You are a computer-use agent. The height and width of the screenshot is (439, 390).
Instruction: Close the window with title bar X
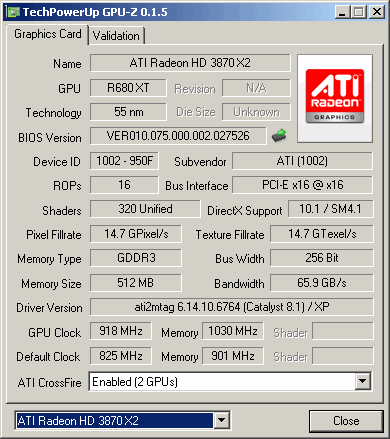pos(377,12)
